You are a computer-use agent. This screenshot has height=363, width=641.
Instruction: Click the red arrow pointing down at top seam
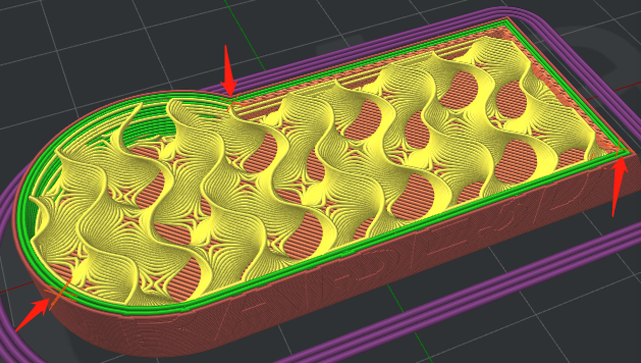tap(229, 71)
